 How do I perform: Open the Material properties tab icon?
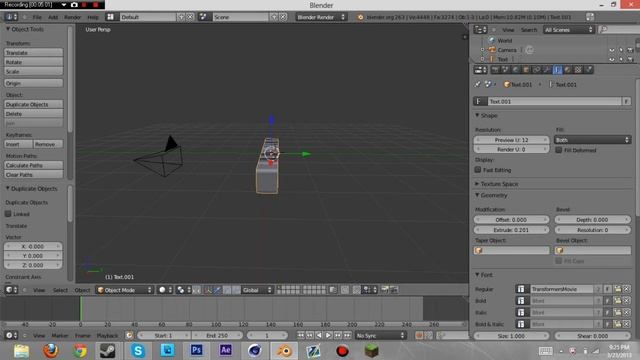pyautogui.click(x=568, y=70)
